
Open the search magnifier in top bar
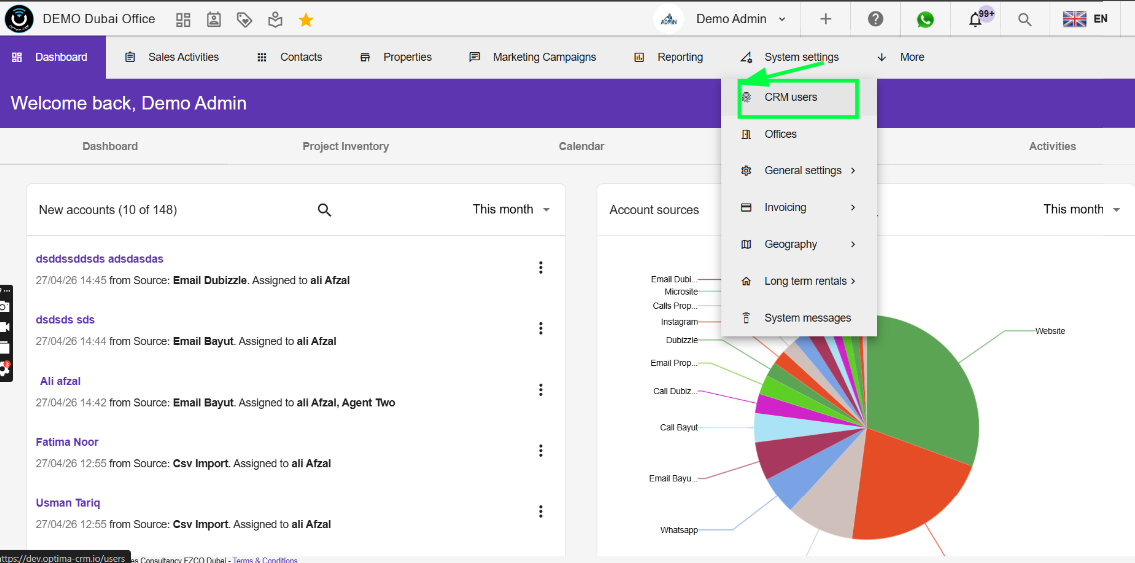click(x=1024, y=20)
